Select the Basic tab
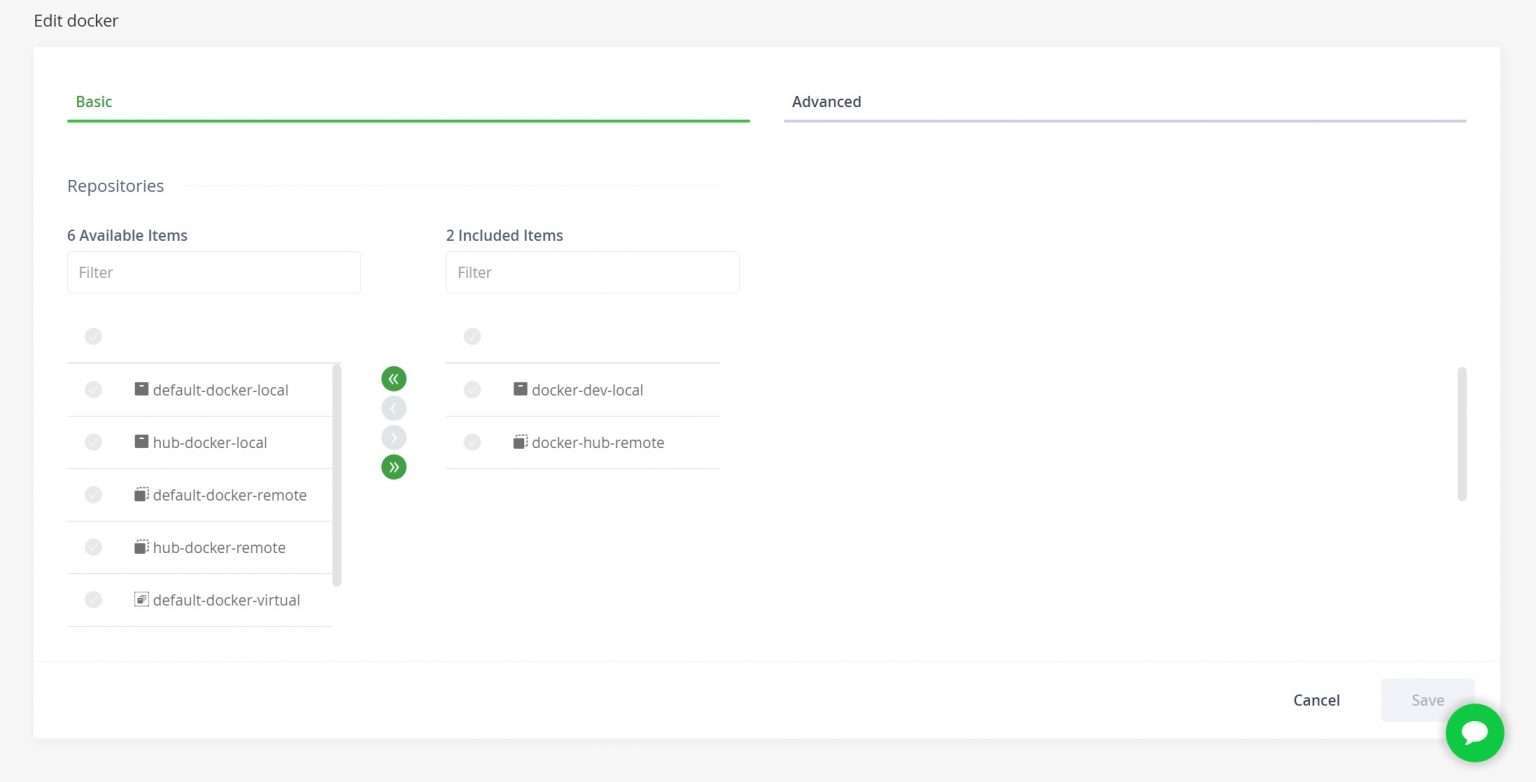Viewport: 1536px width, 782px height. 94,101
